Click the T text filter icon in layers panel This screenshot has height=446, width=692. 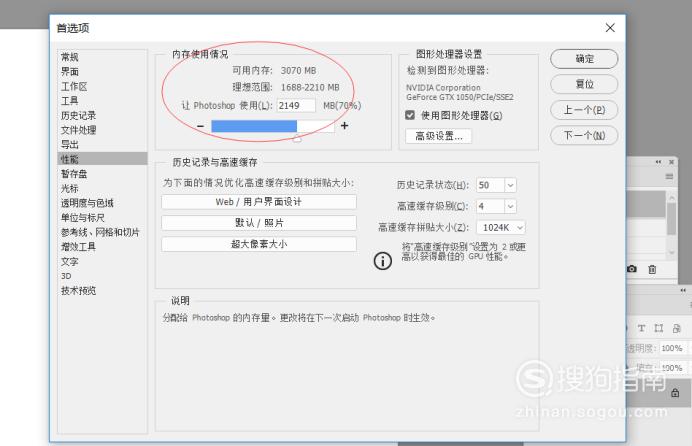641,328
